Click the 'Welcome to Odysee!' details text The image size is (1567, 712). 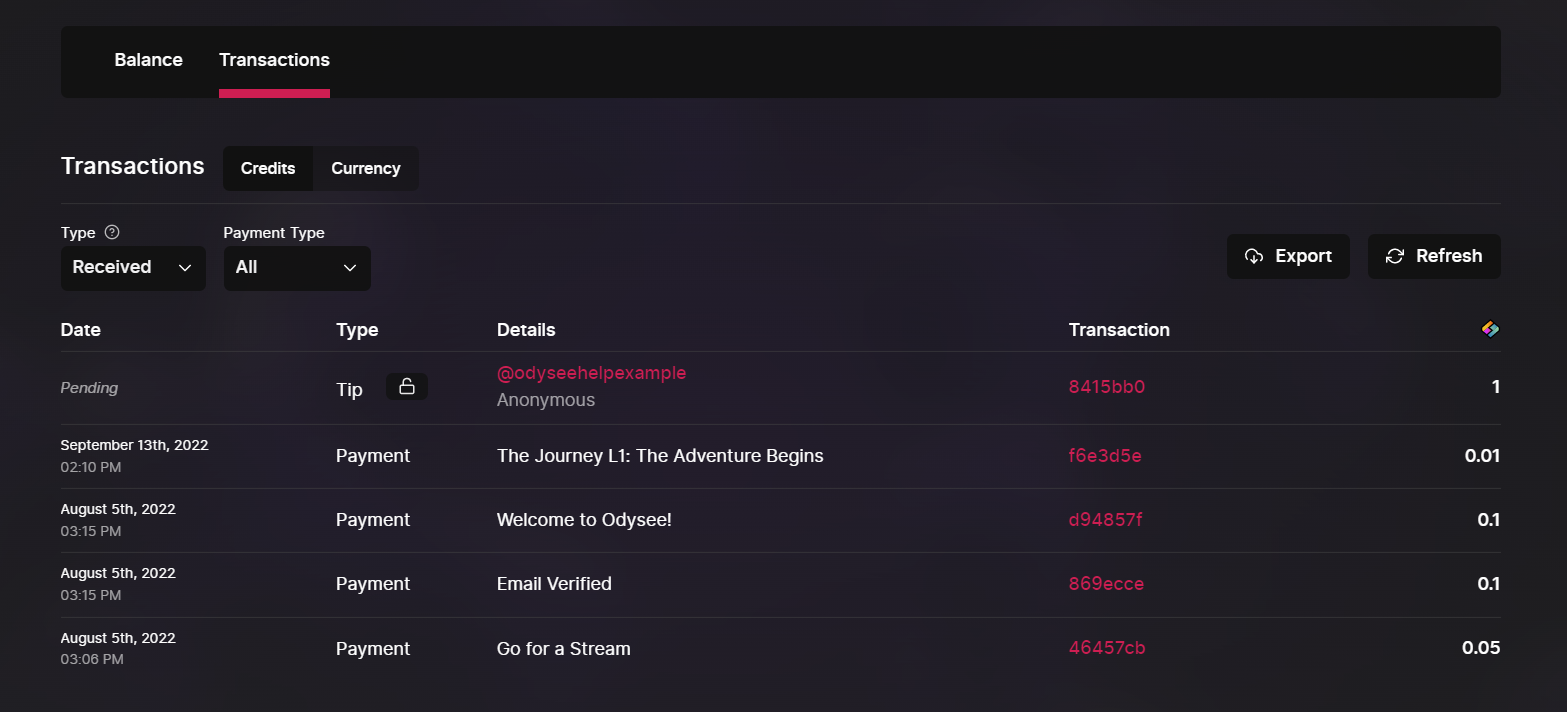(x=584, y=520)
